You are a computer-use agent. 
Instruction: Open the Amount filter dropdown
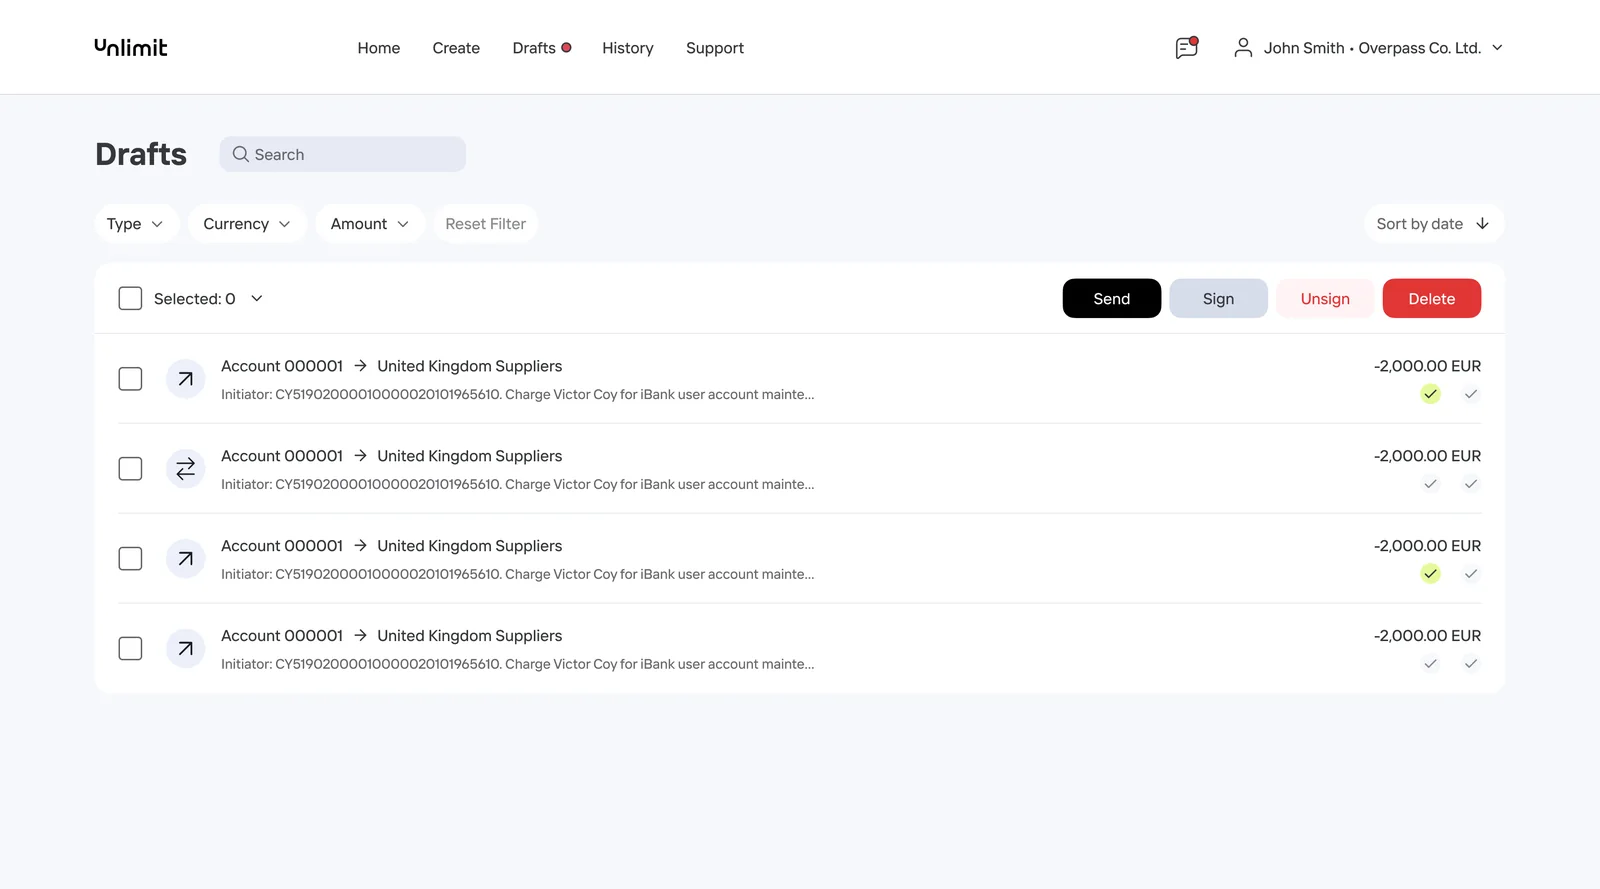pyautogui.click(x=370, y=224)
